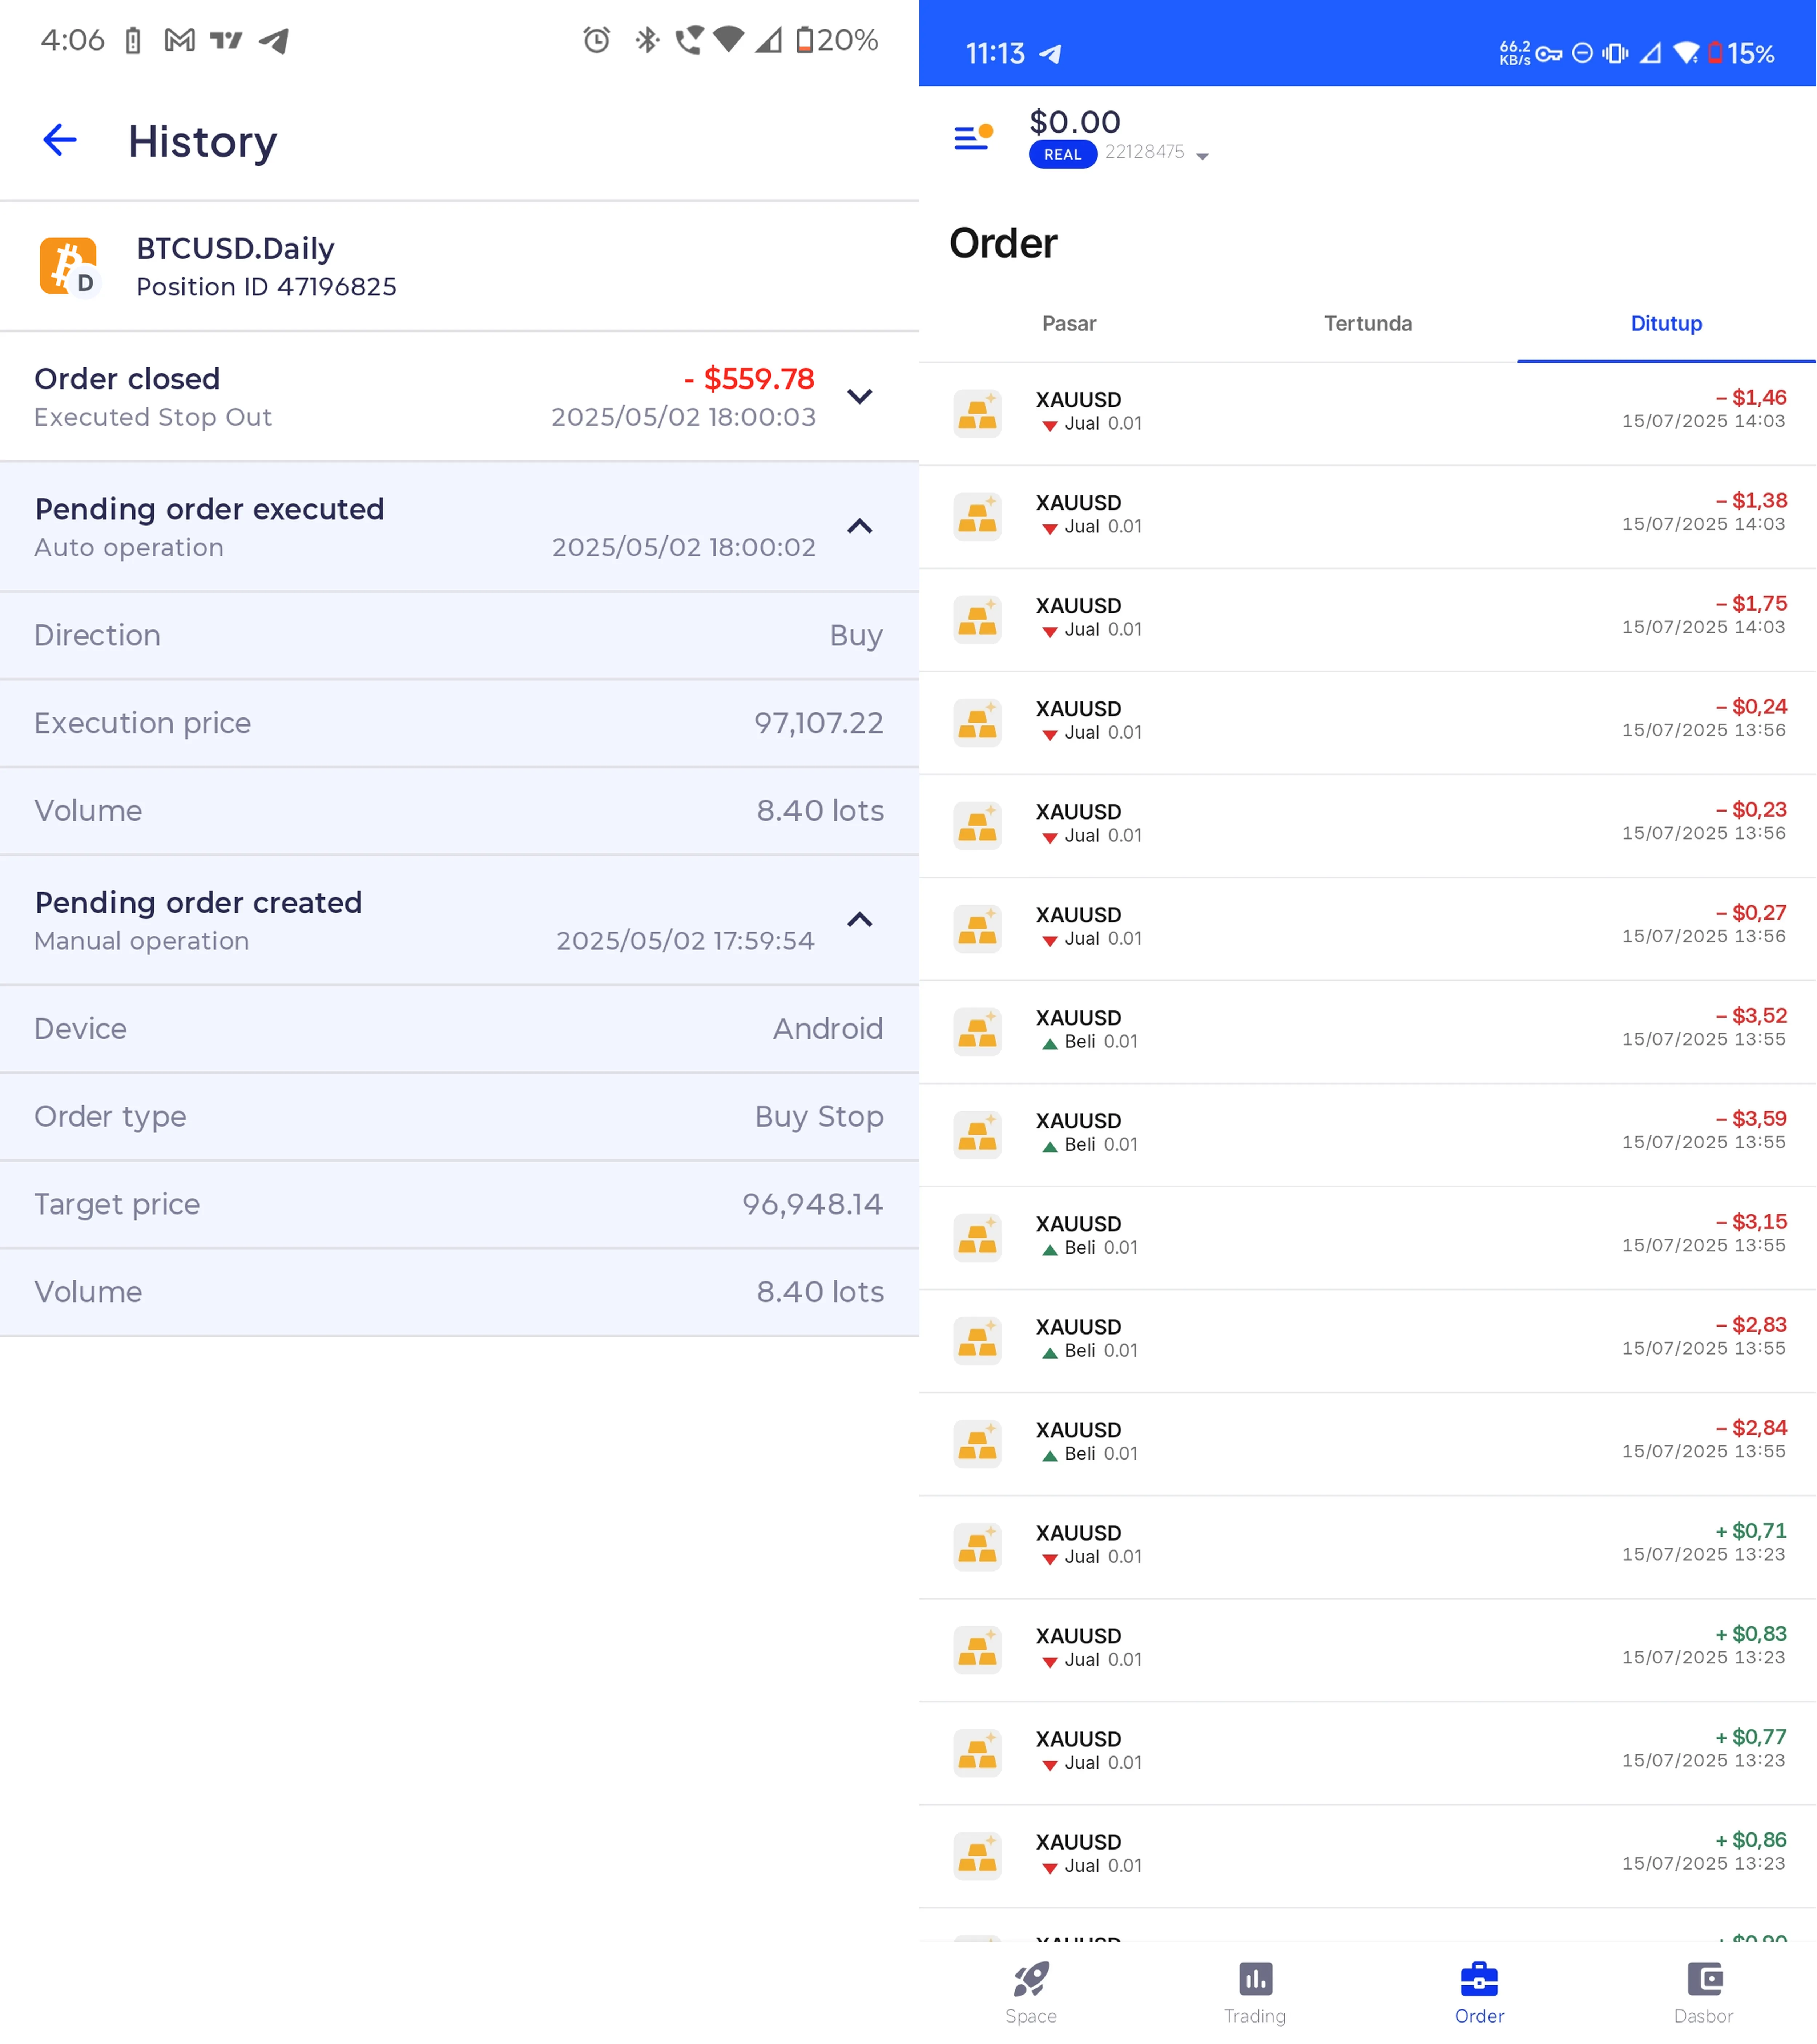Switch to the Tertunda tab
The image size is (1817, 2044).
(x=1367, y=323)
